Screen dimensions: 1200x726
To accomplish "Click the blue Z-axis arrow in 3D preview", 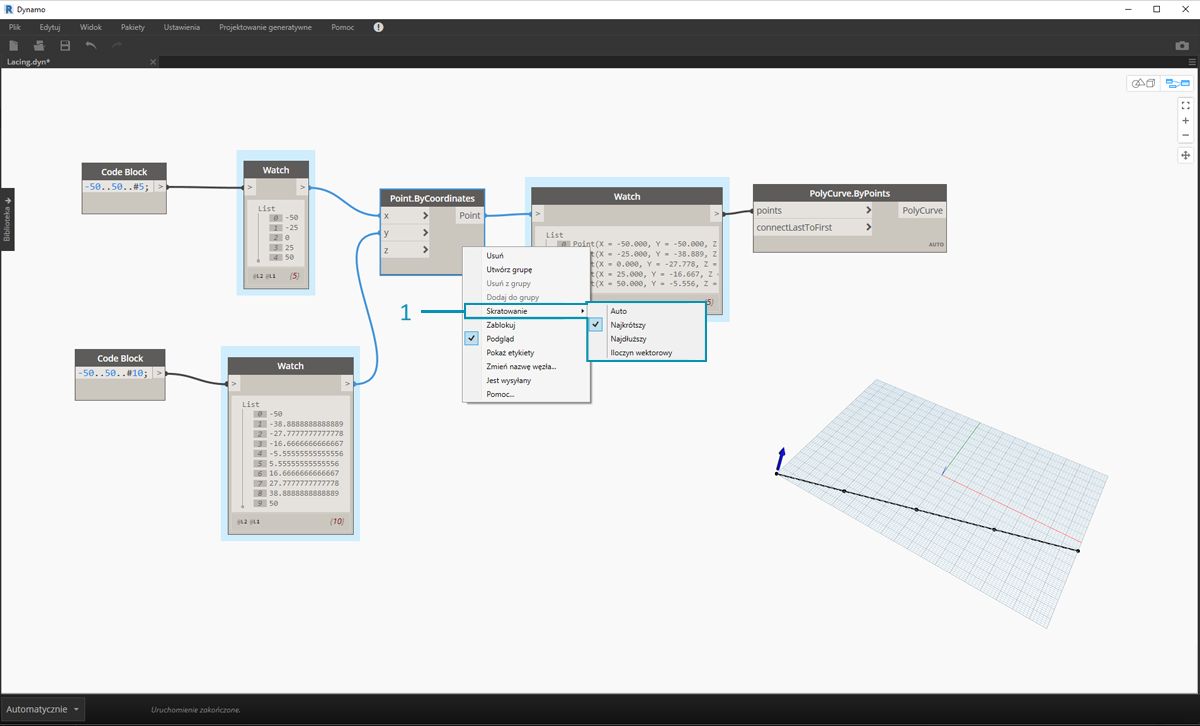I will (780, 459).
